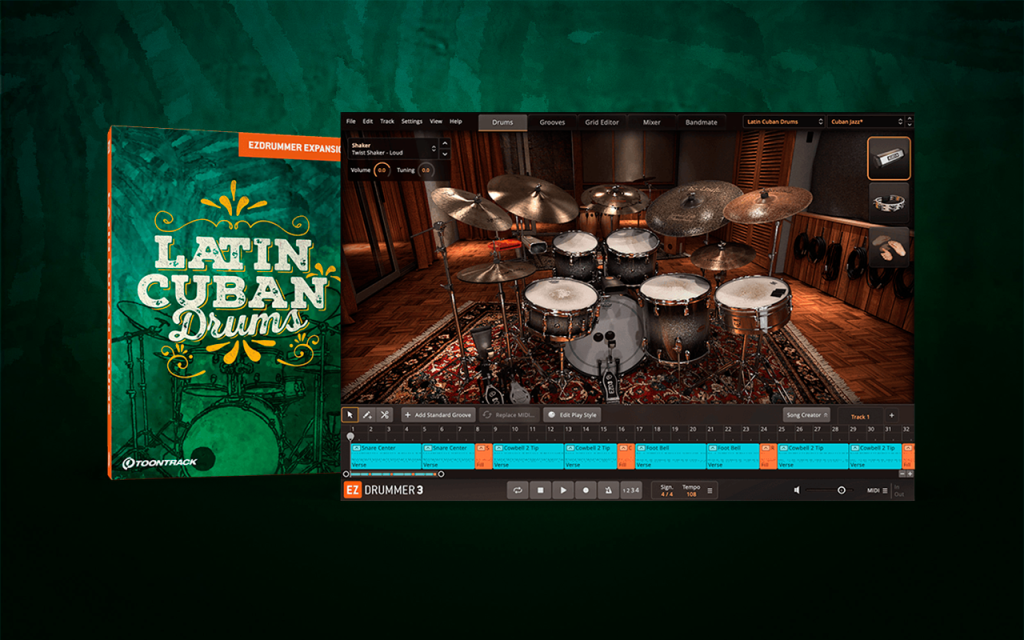The width and height of the screenshot is (1024, 640).
Task: Open the Cuban Jazz preset dropdown
Action: [x=866, y=121]
